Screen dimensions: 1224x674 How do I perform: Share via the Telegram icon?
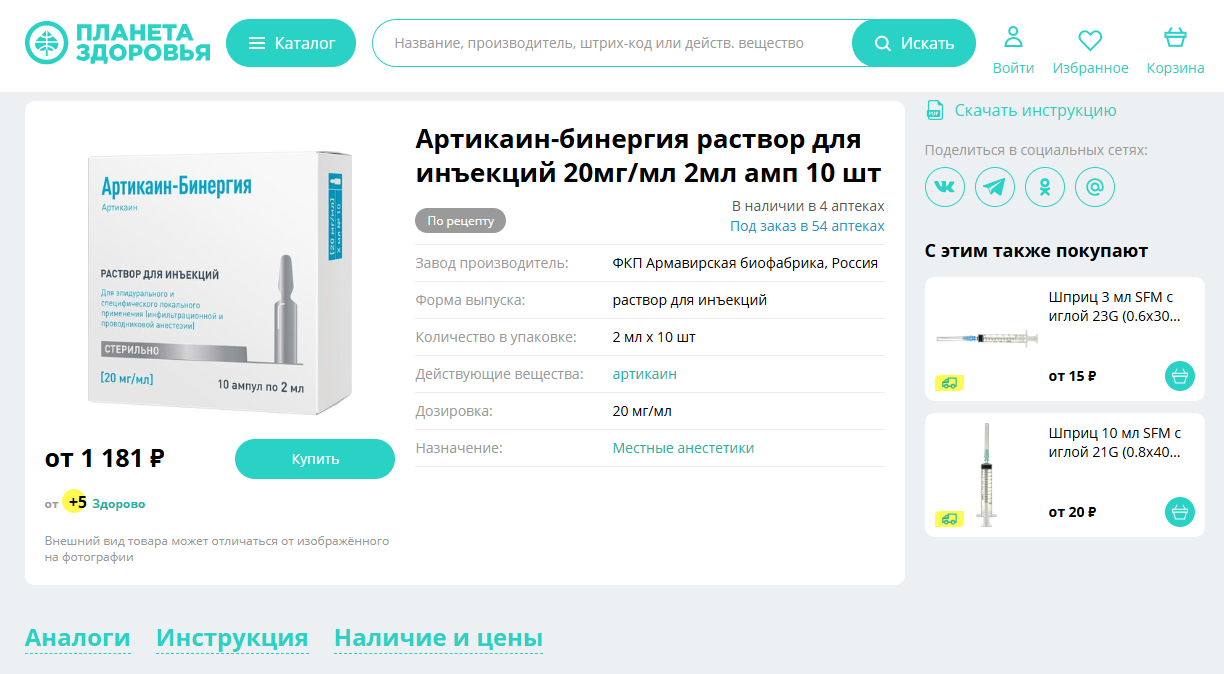(x=995, y=187)
